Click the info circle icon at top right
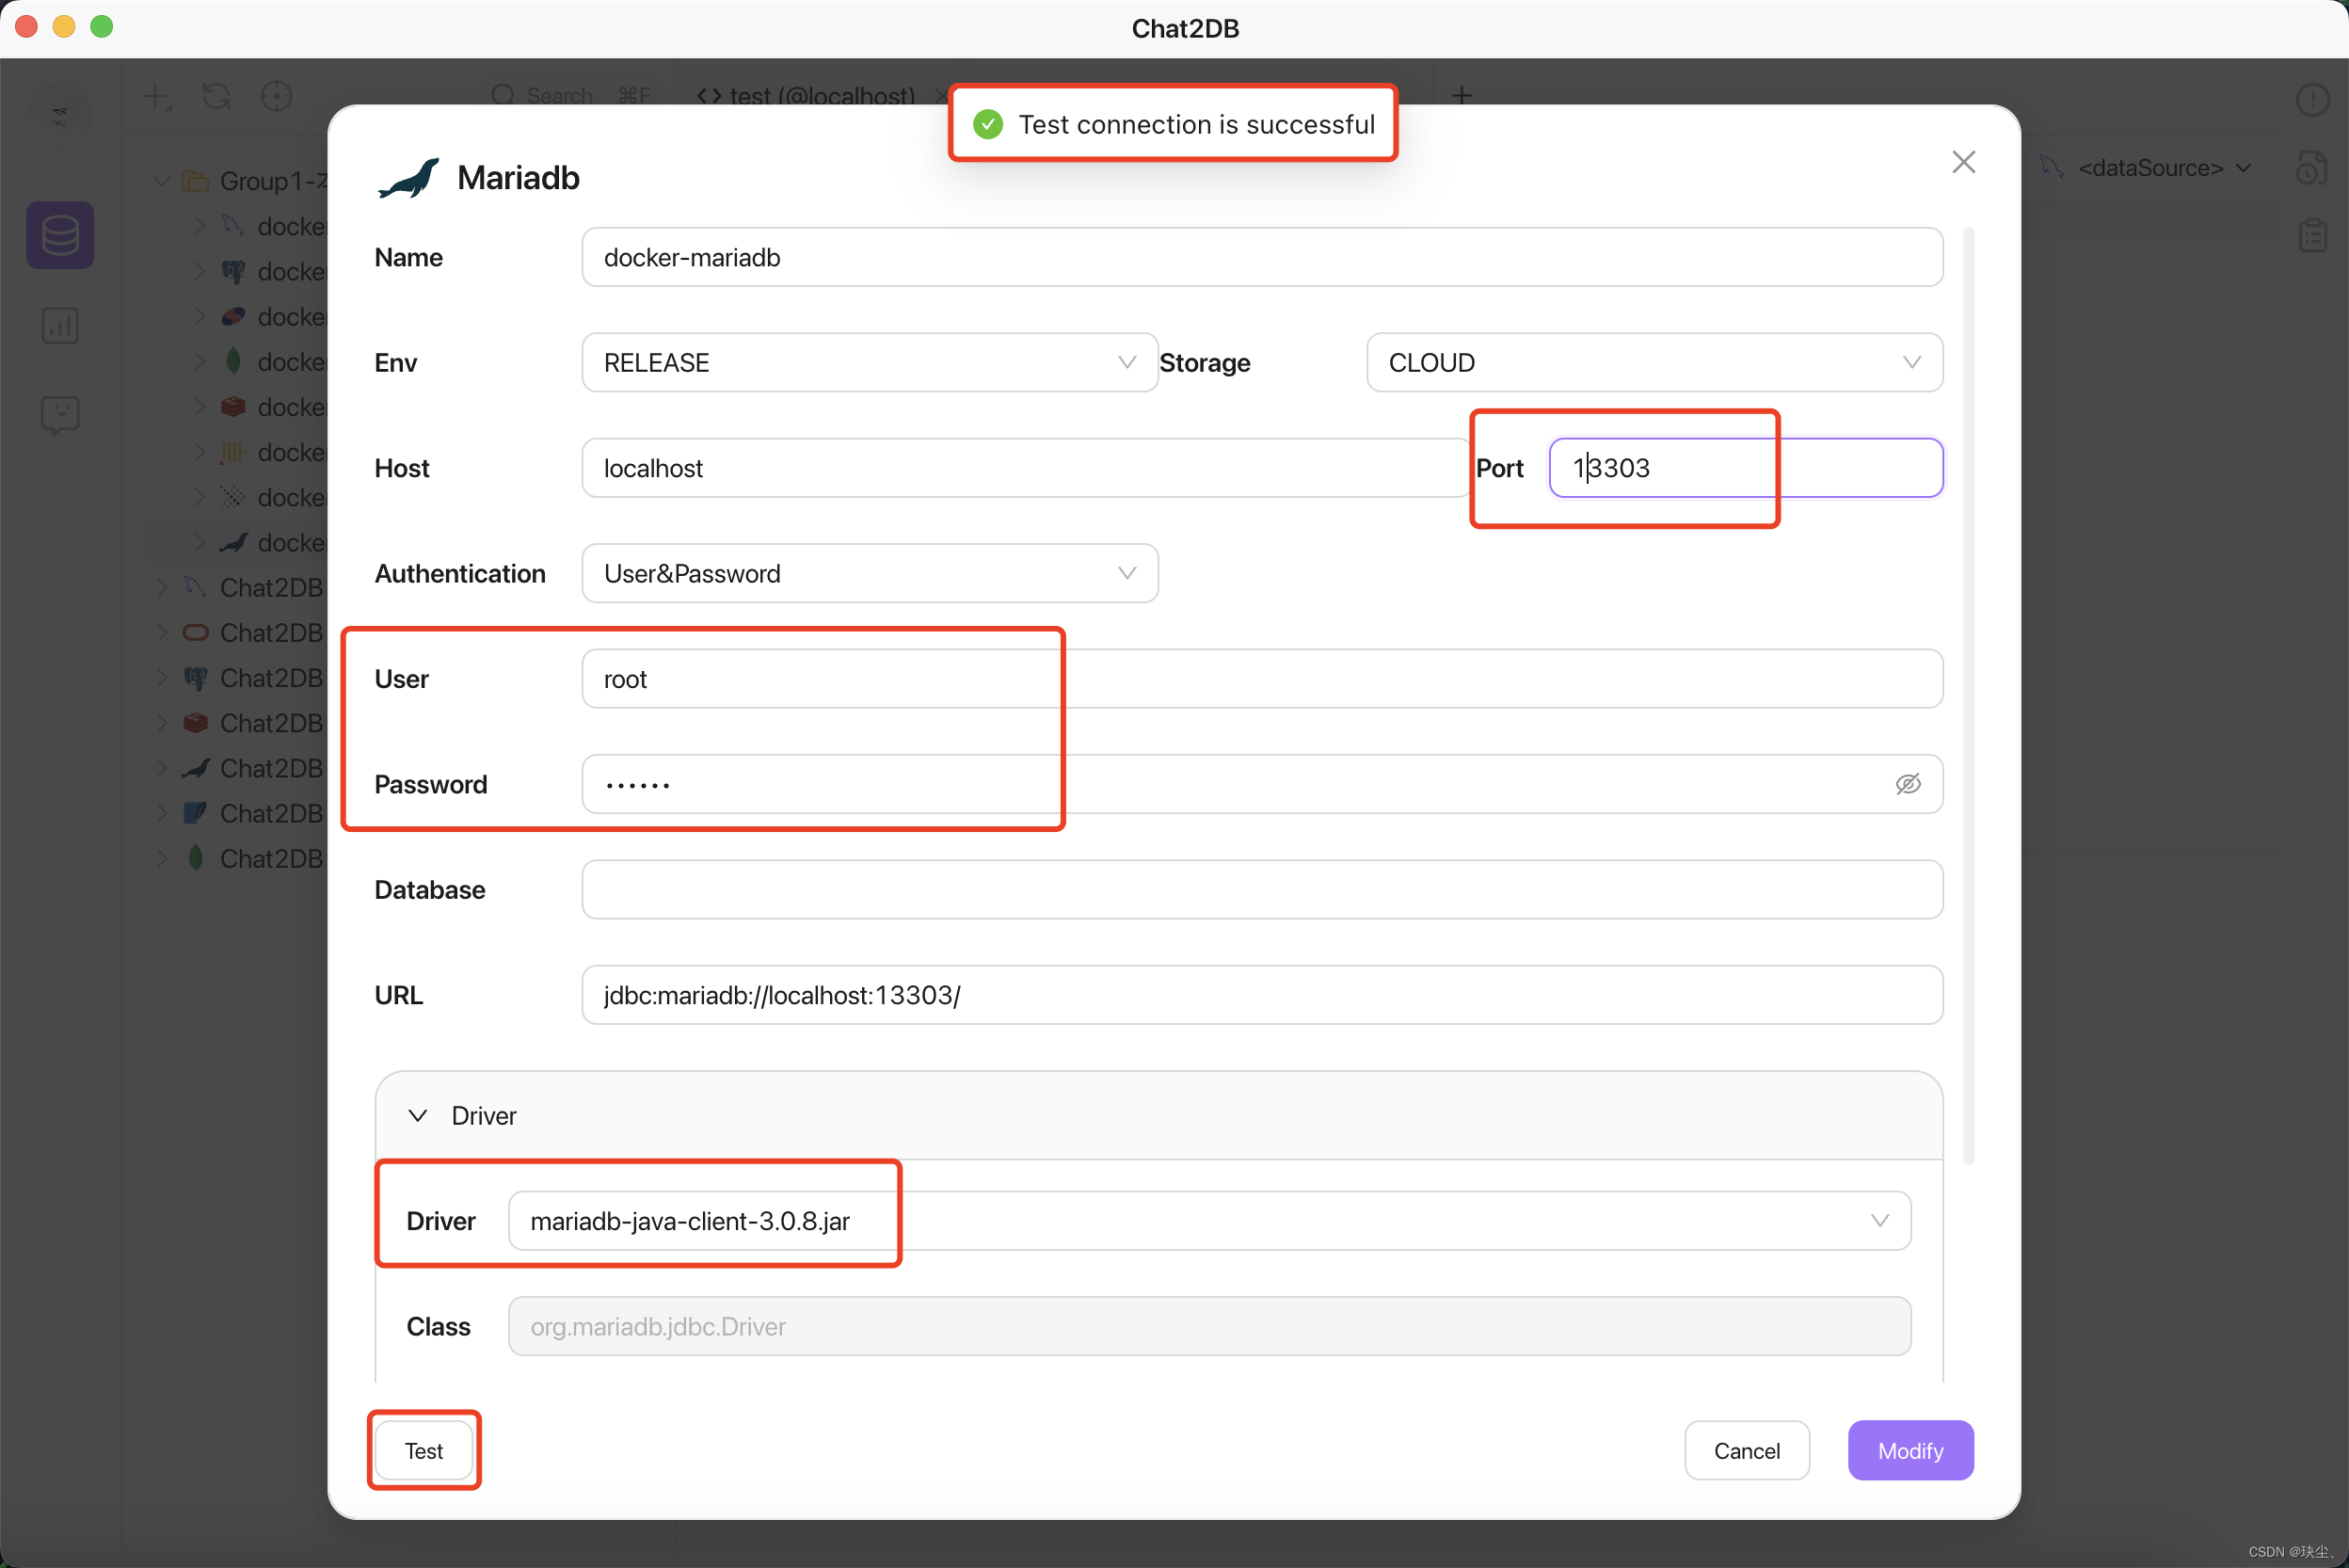The height and width of the screenshot is (1568, 2349). [x=2312, y=99]
